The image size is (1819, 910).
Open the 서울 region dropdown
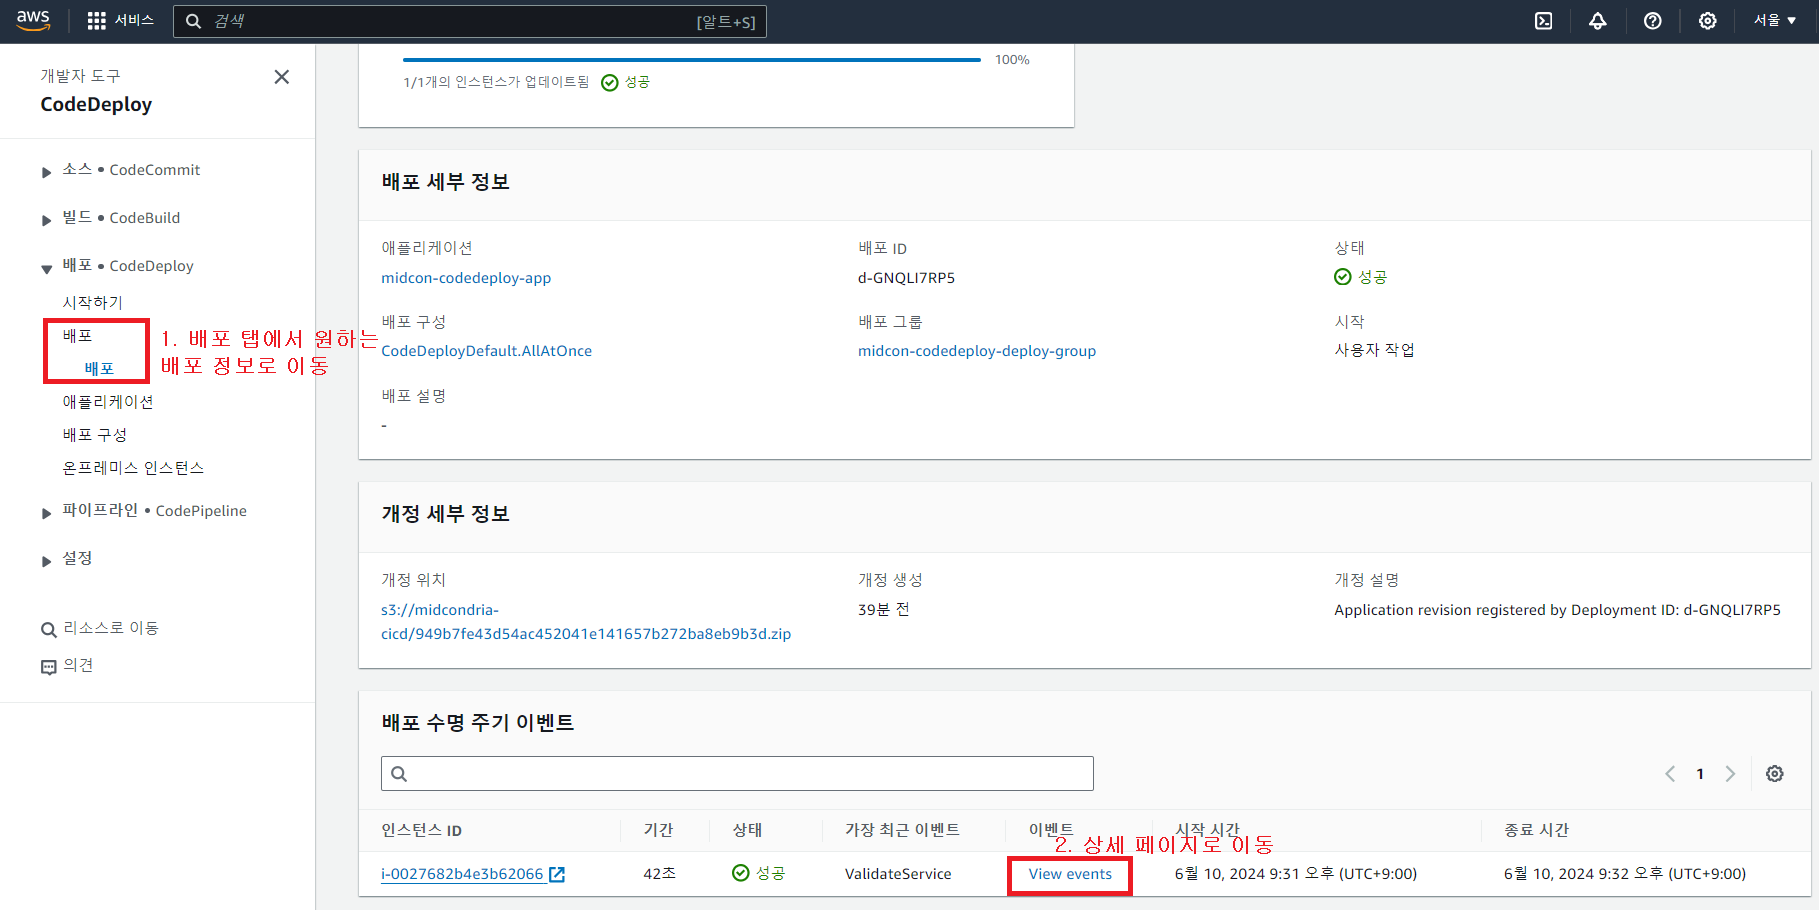pyautogui.click(x=1775, y=21)
